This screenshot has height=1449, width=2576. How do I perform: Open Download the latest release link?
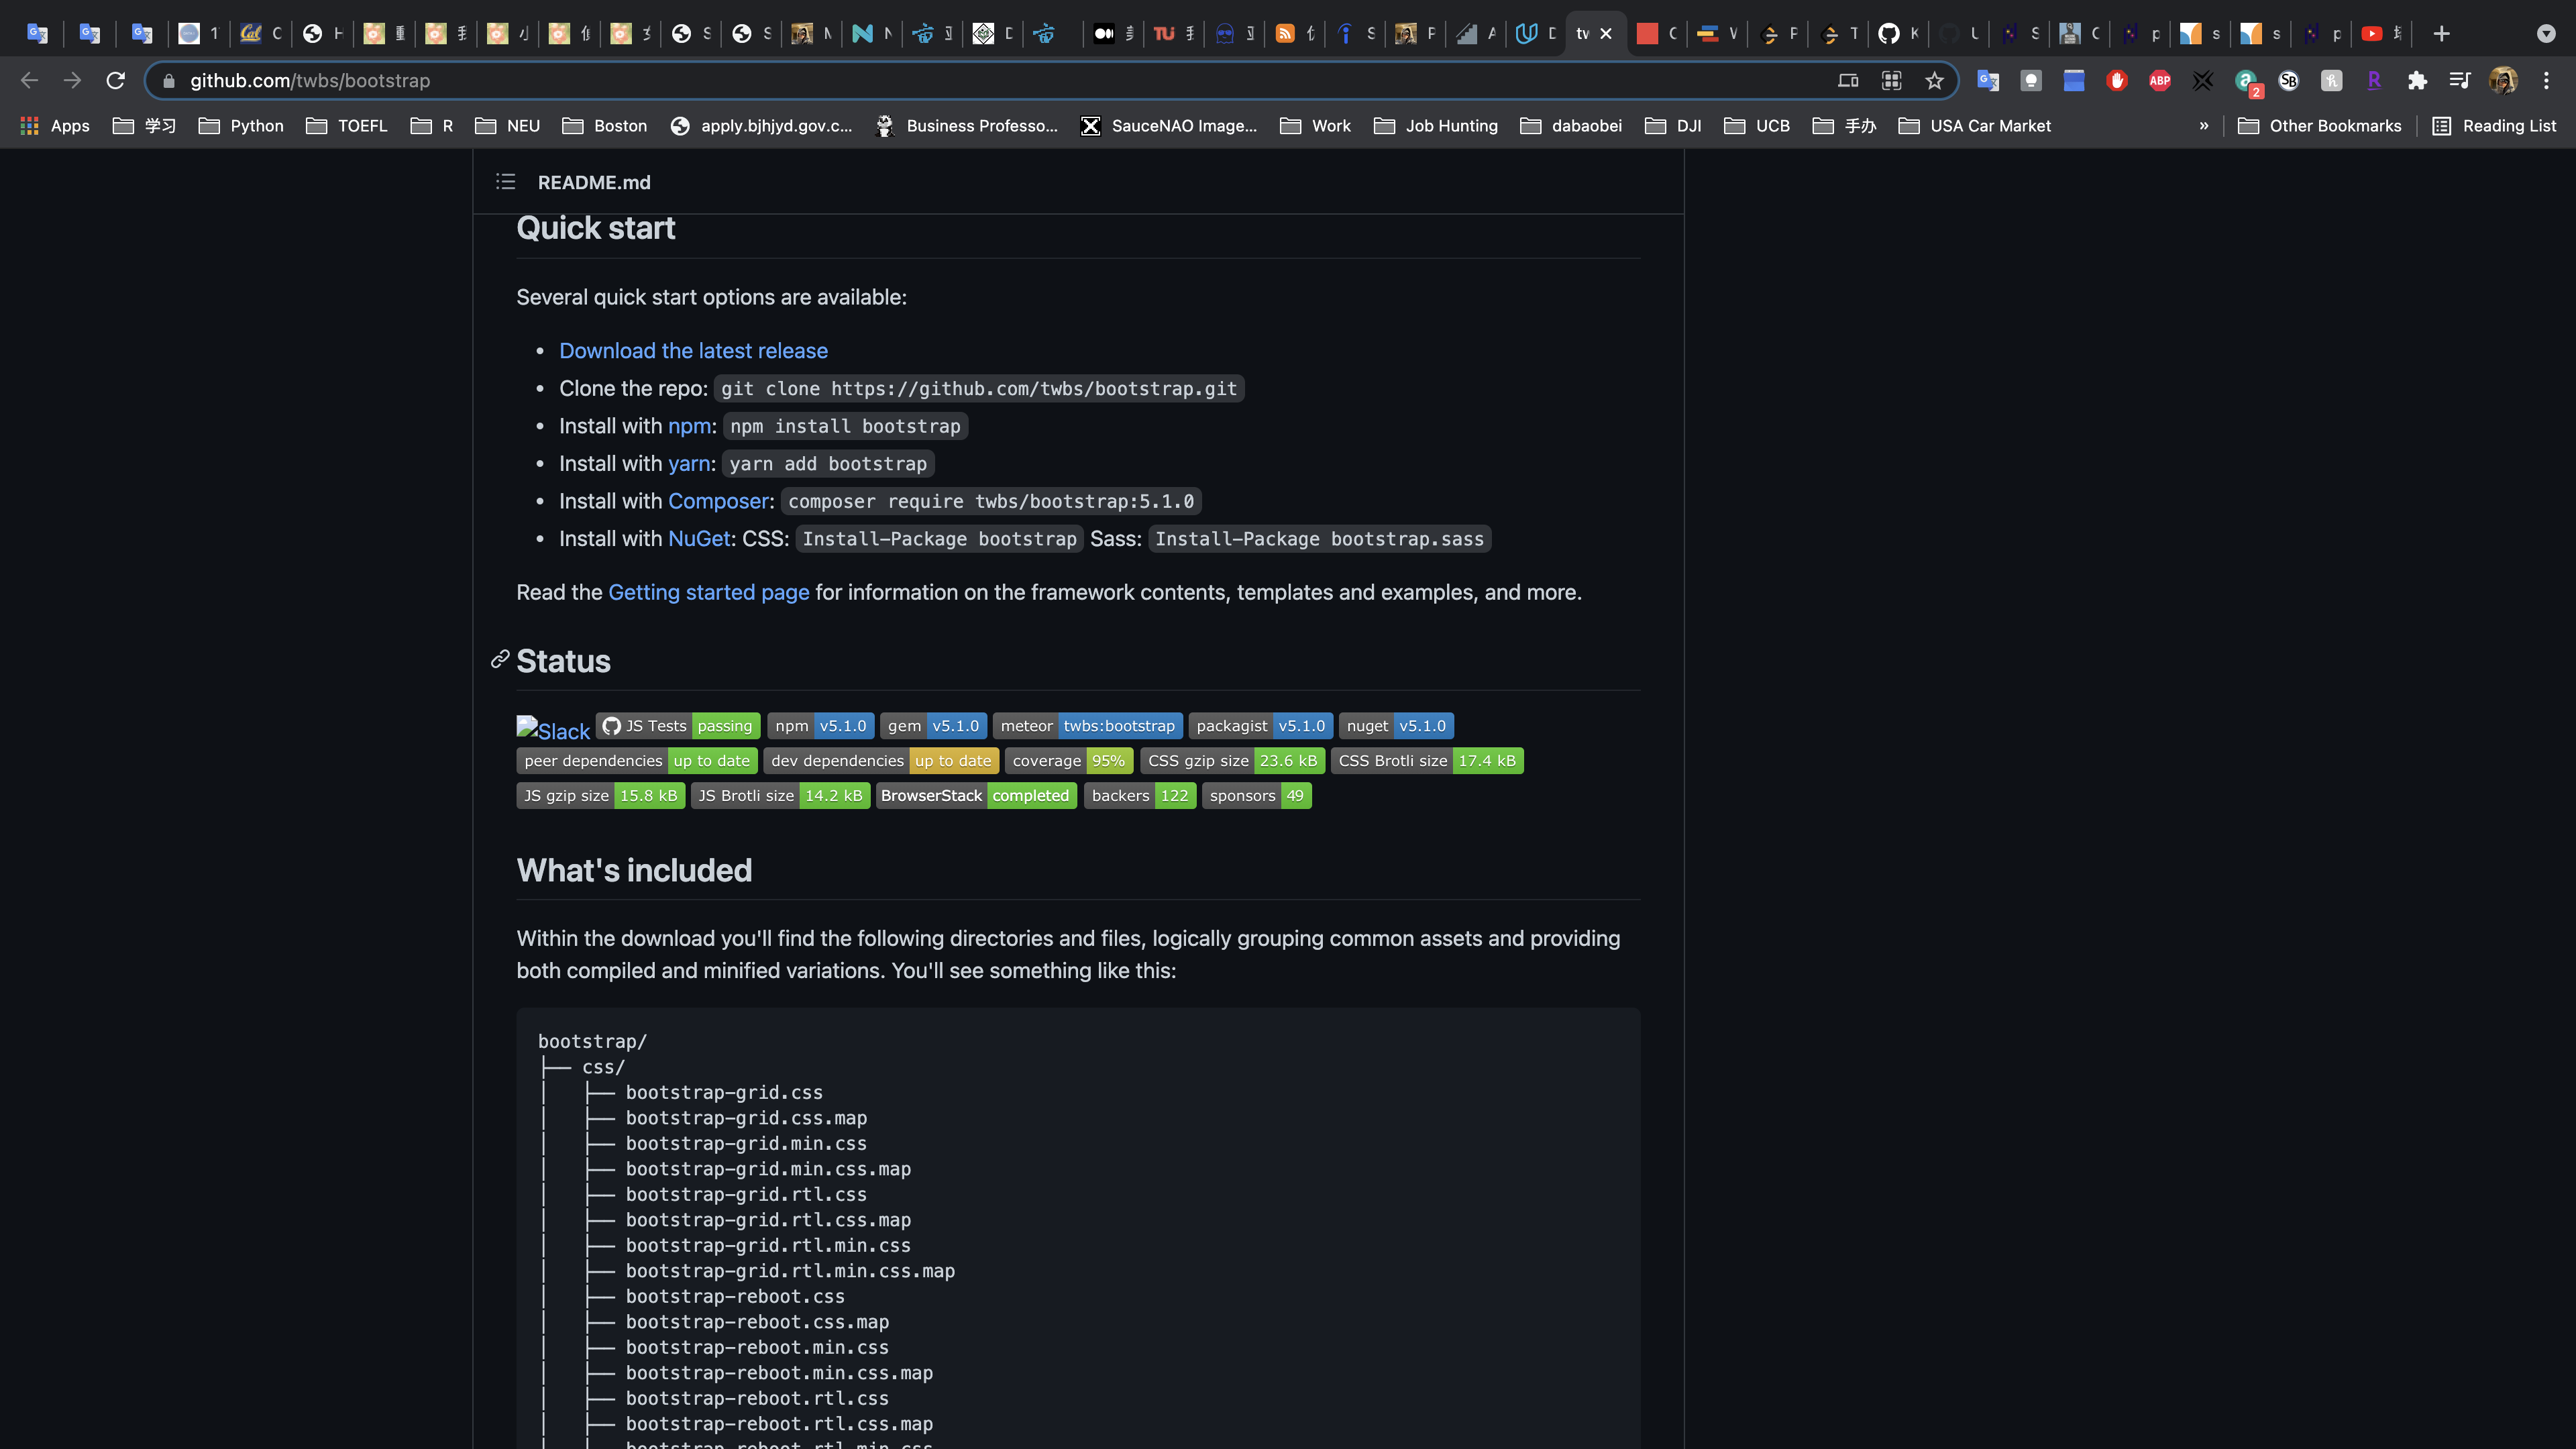click(x=693, y=351)
